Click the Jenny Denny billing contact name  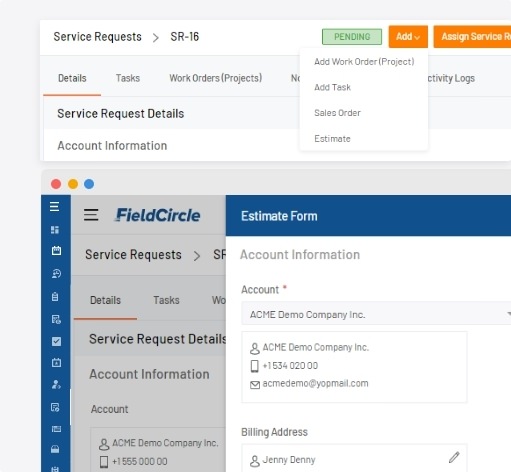pos(289,460)
